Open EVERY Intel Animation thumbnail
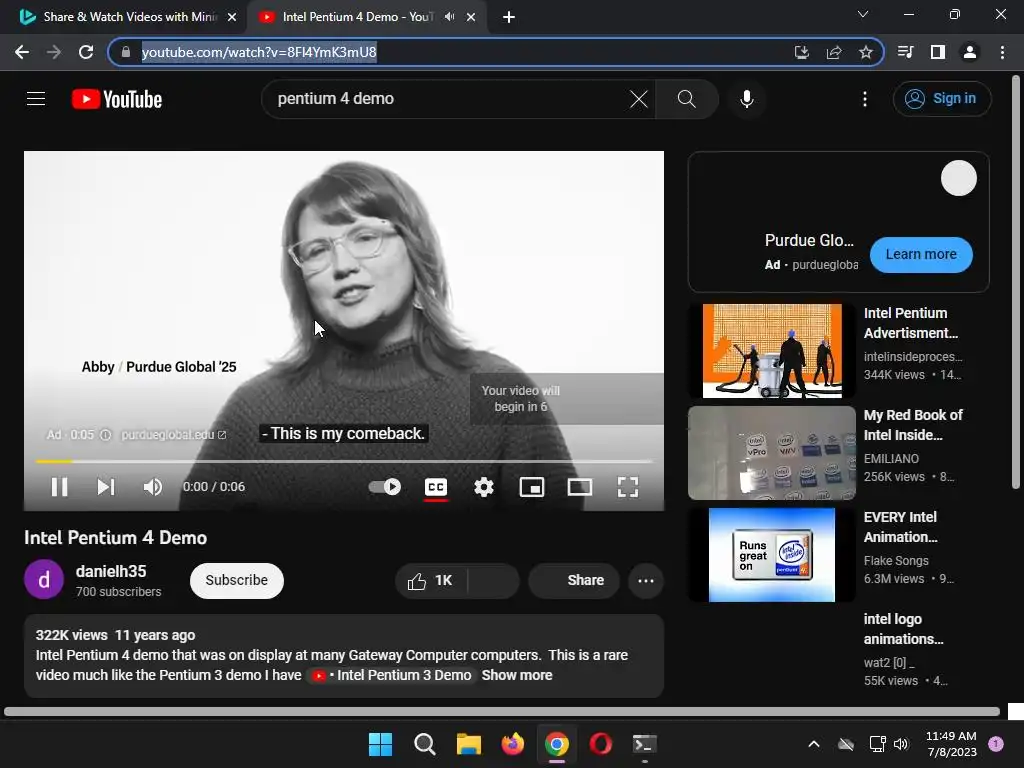This screenshot has height=768, width=1024. [x=772, y=554]
